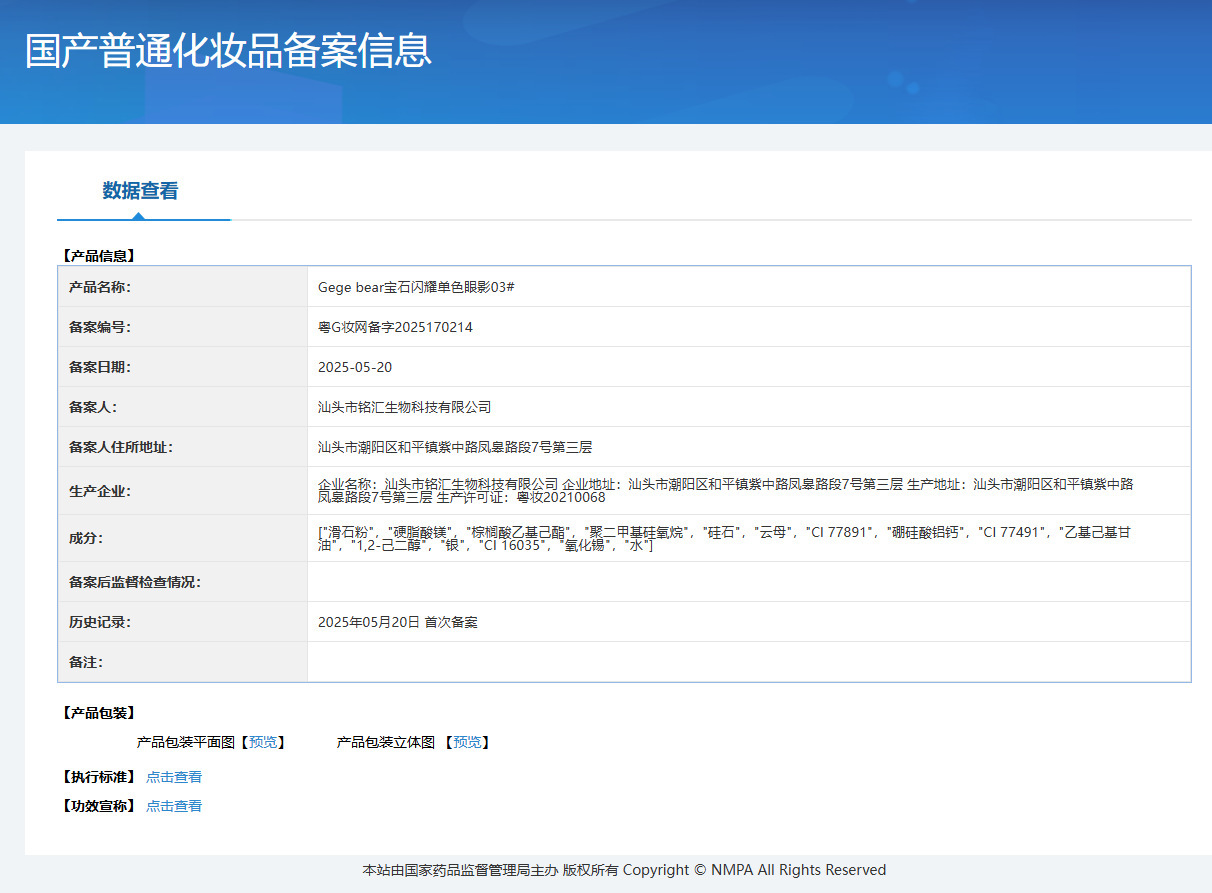The width and height of the screenshot is (1212, 893).
Task: Click the 备案编号 row label
Action: click(100, 327)
